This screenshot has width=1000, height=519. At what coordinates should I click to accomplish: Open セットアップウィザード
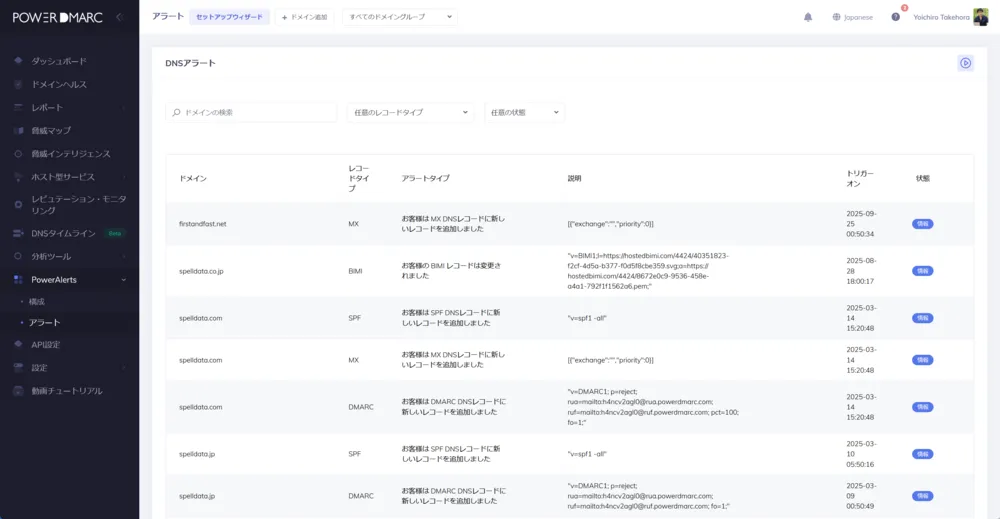[229, 17]
